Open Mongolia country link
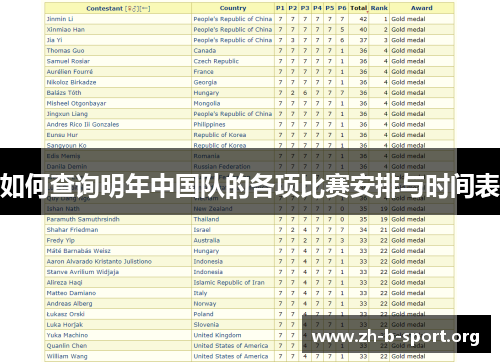The image size is (500, 362). [207, 103]
